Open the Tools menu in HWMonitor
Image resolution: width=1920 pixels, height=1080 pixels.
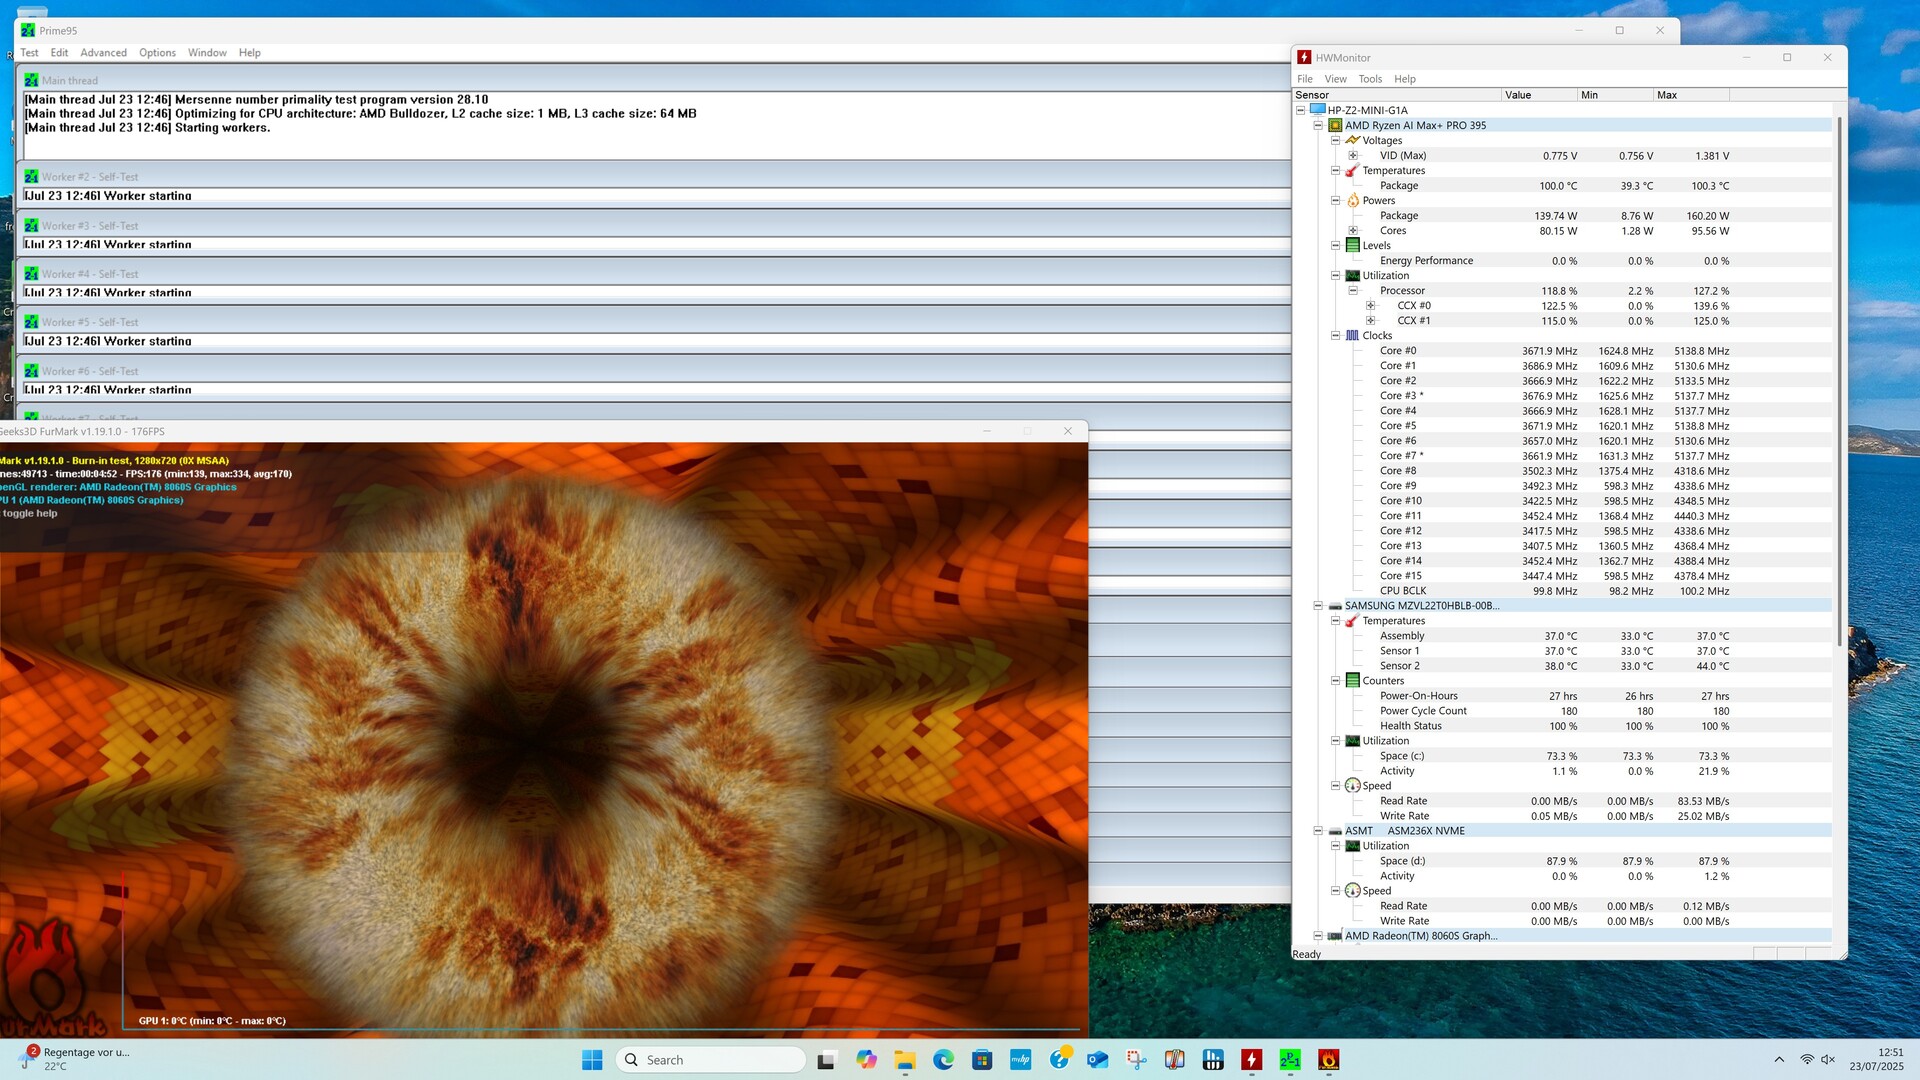(1370, 79)
